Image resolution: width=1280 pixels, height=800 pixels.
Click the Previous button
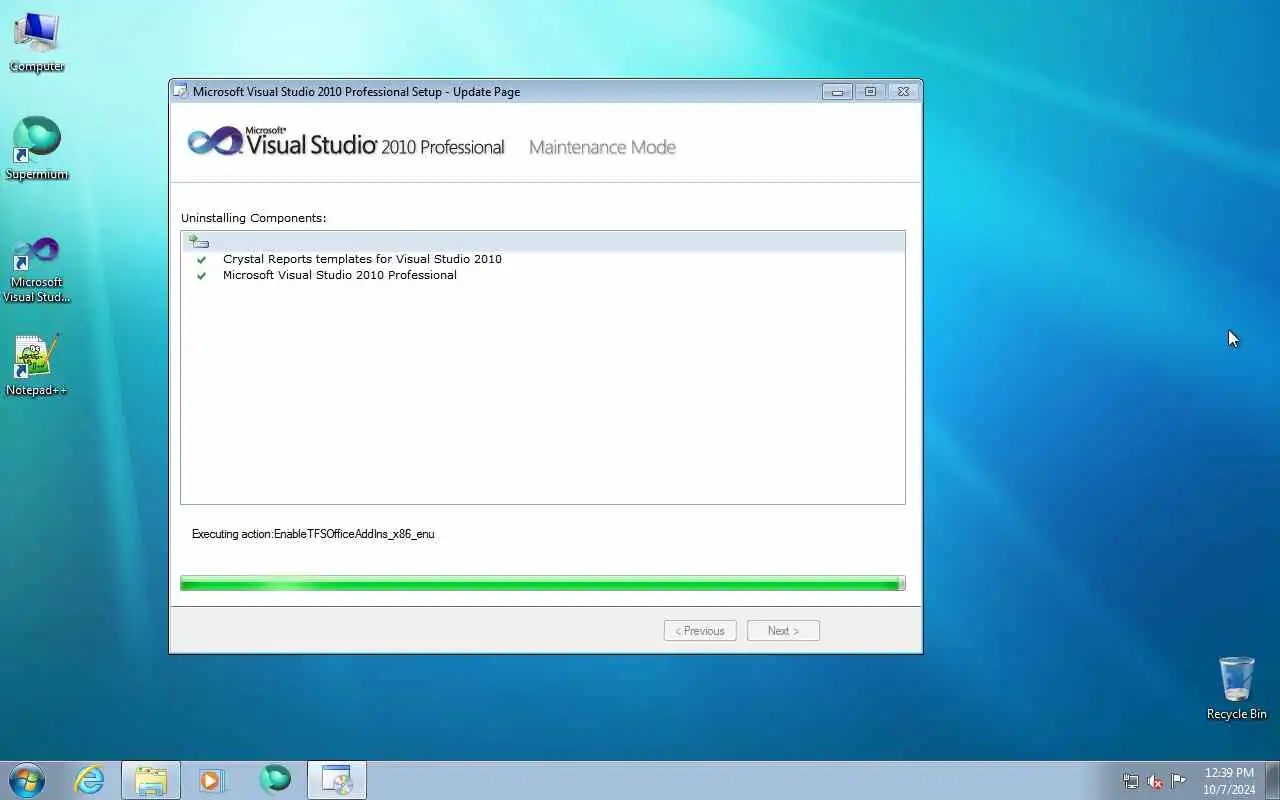(x=700, y=630)
